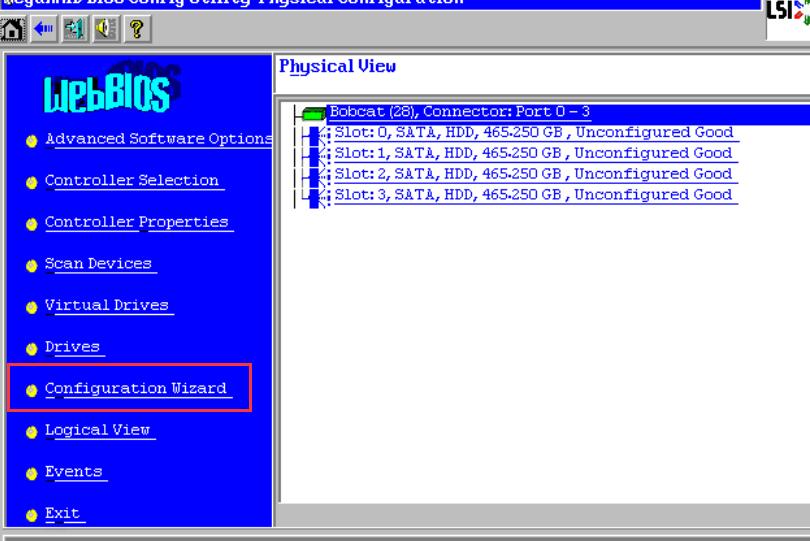Click the question mark Help icon
Image resolution: width=810 pixels, height=541 pixels.
136,29
